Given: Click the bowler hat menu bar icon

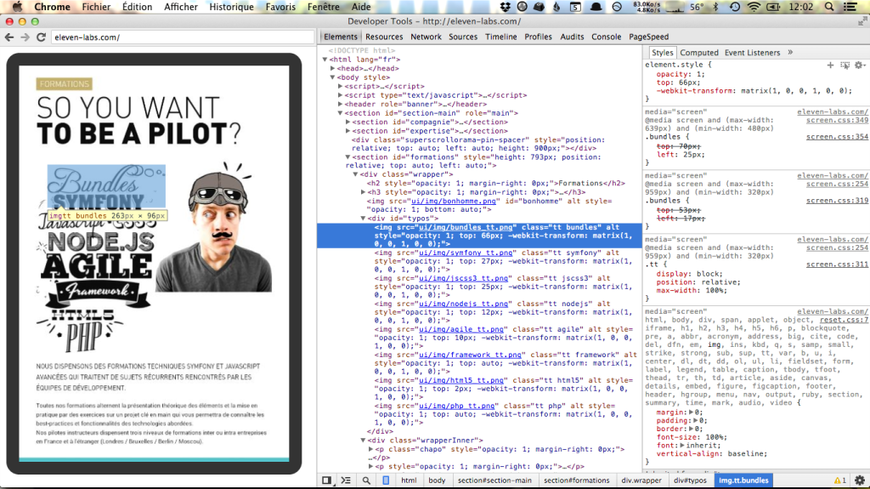Looking at the screenshot, I should point(596,7).
